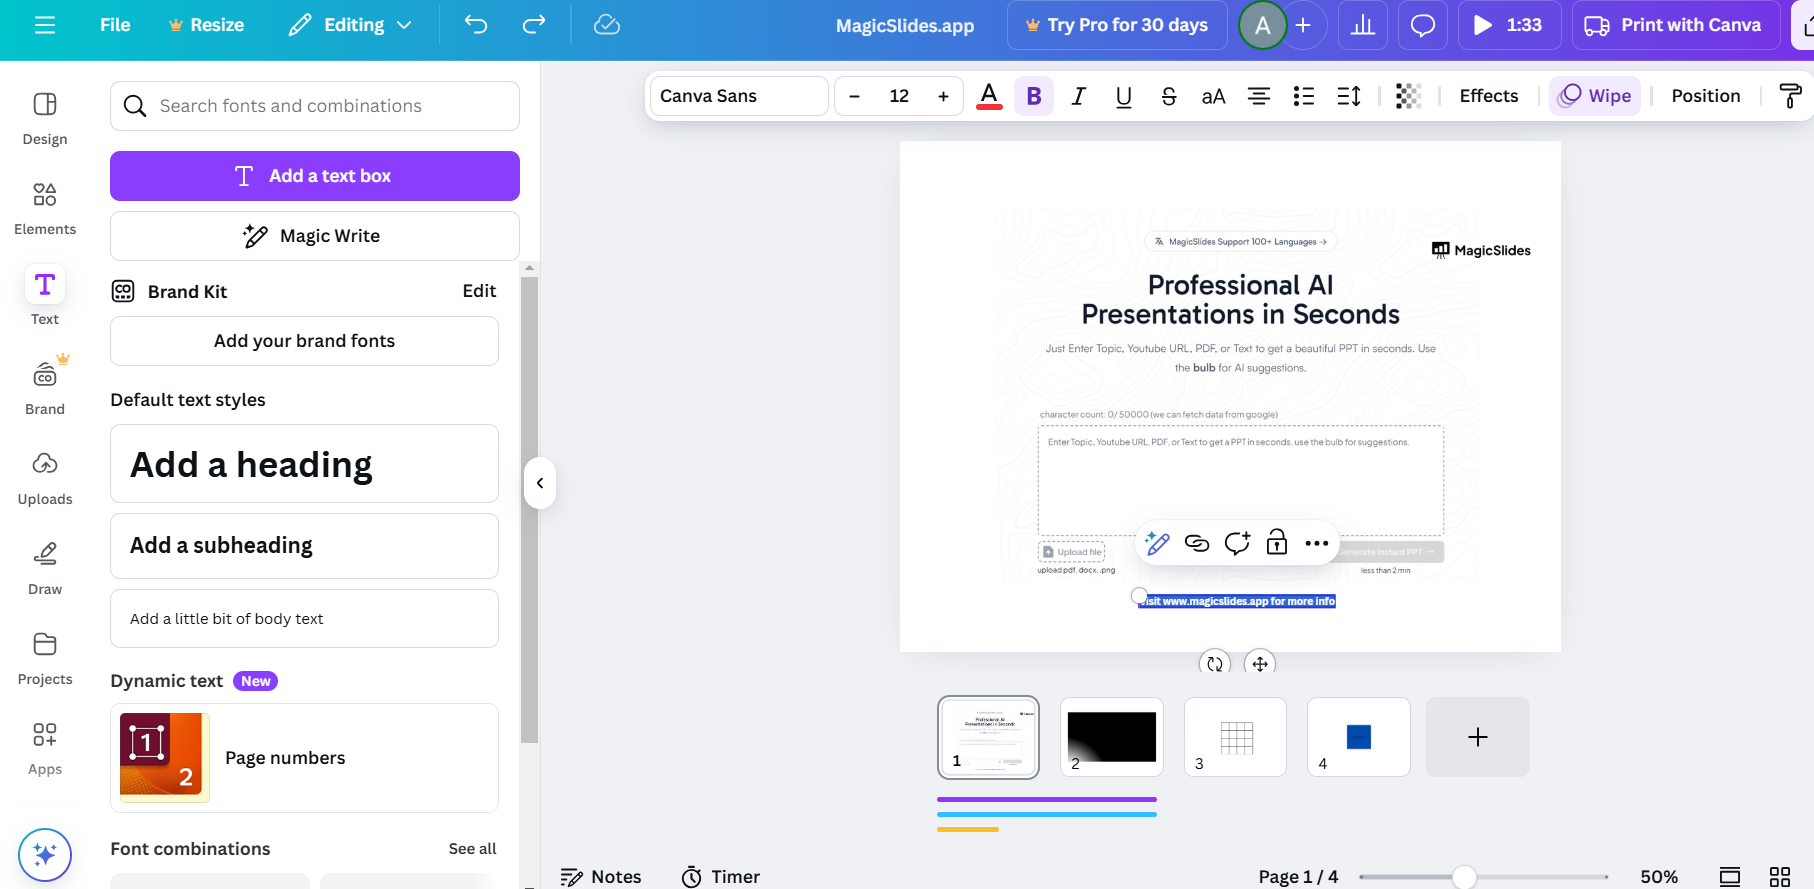The image size is (1814, 889).
Task: Click the lock icon on floating toolbar
Action: [x=1277, y=543]
